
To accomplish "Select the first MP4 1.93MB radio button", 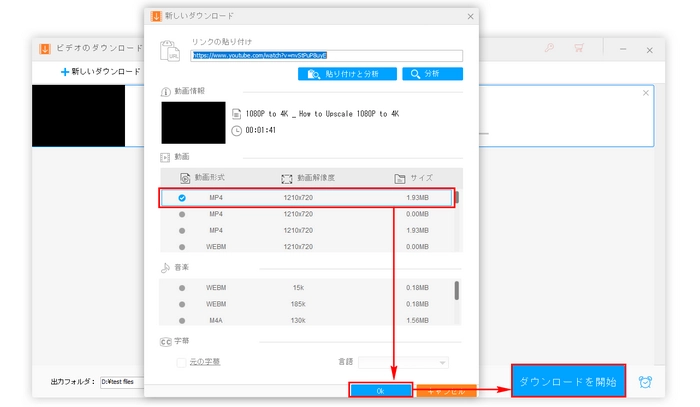I will (x=182, y=198).
